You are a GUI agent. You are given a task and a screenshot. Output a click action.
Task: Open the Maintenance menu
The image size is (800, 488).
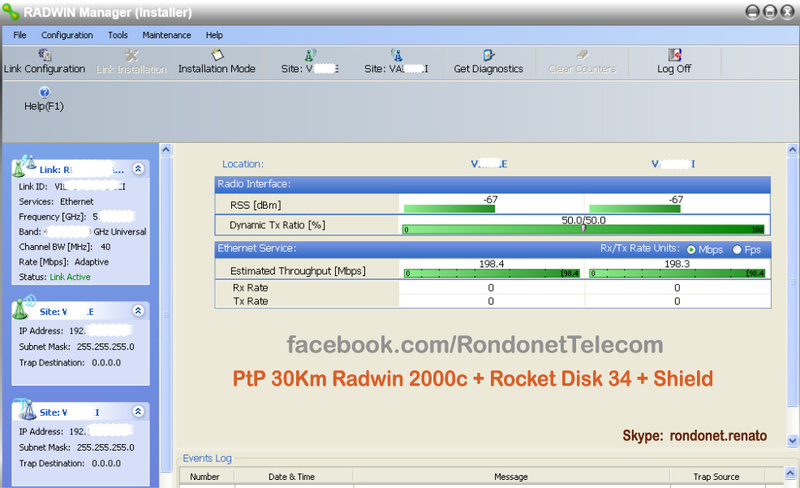click(166, 35)
